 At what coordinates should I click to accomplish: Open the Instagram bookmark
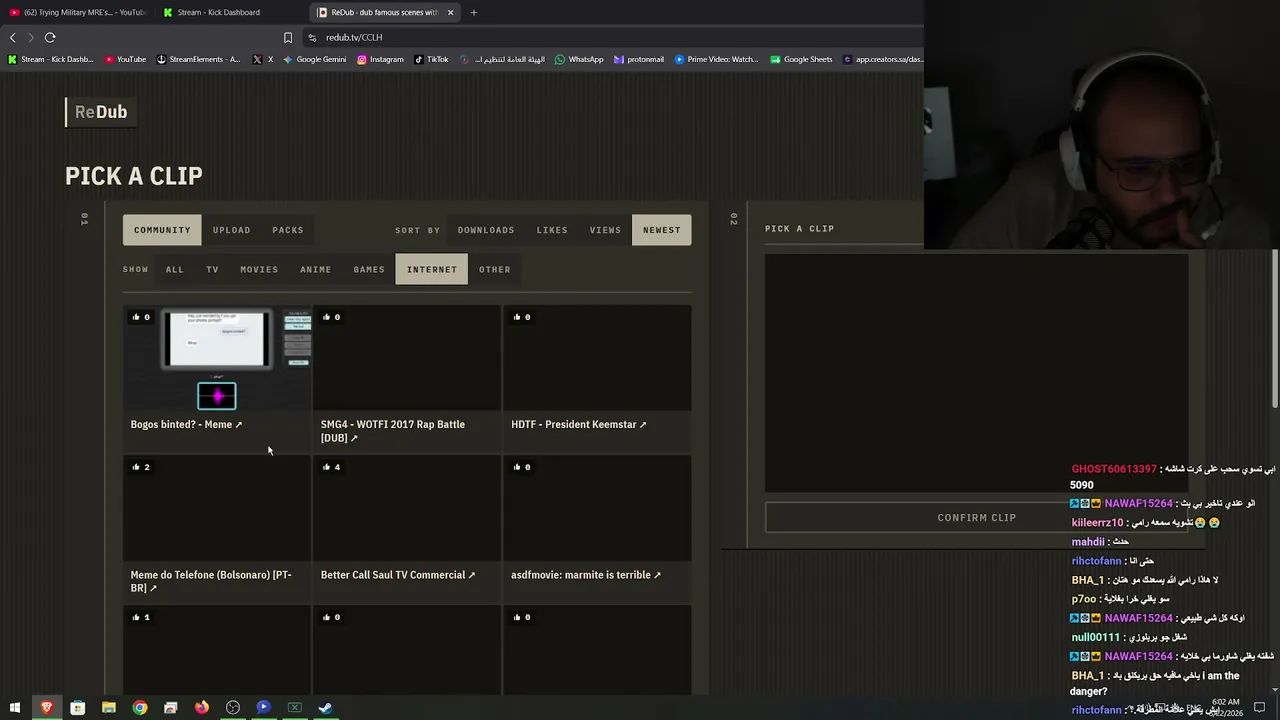[x=380, y=59]
